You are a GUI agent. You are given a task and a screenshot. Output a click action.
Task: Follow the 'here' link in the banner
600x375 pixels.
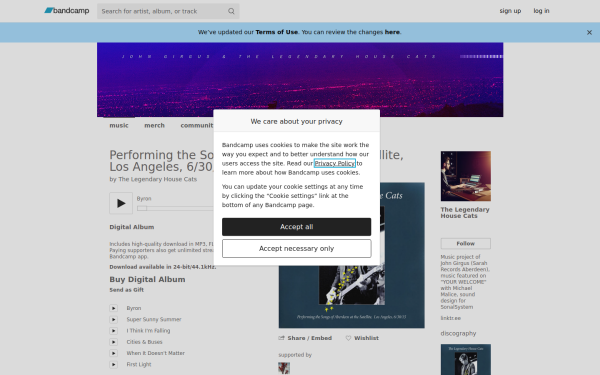point(392,32)
